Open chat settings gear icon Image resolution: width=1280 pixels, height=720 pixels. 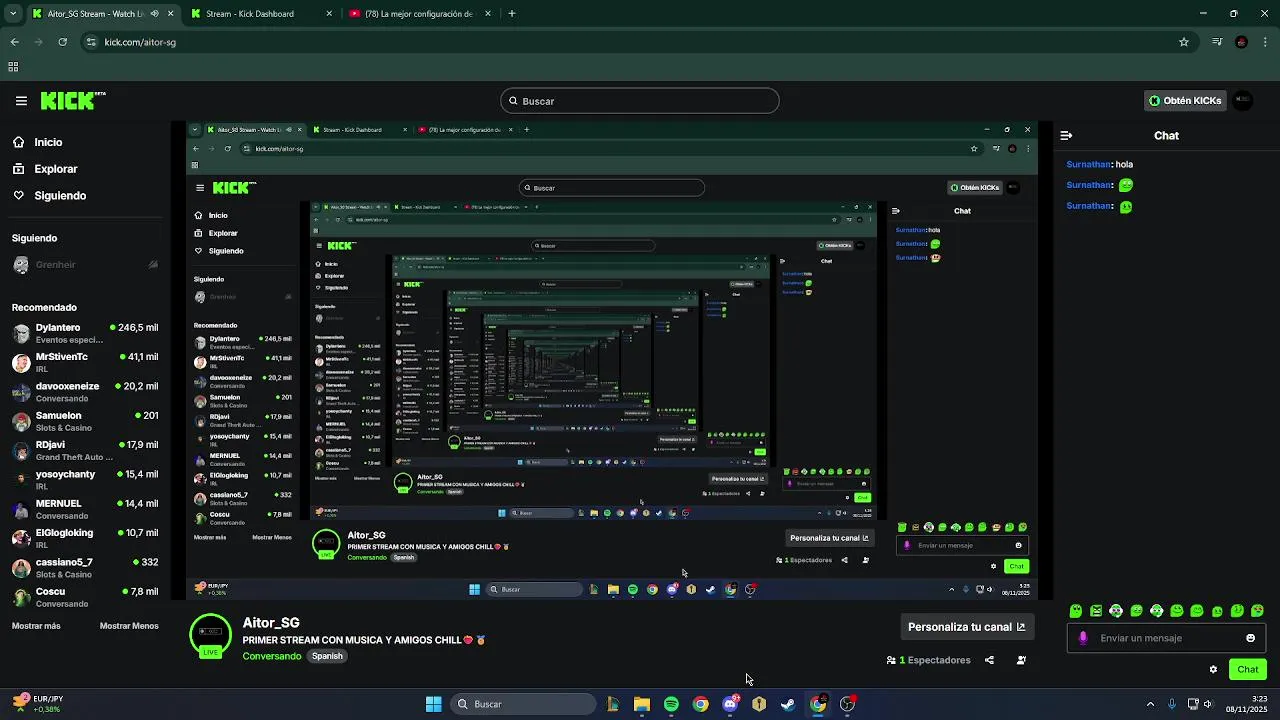1213,669
